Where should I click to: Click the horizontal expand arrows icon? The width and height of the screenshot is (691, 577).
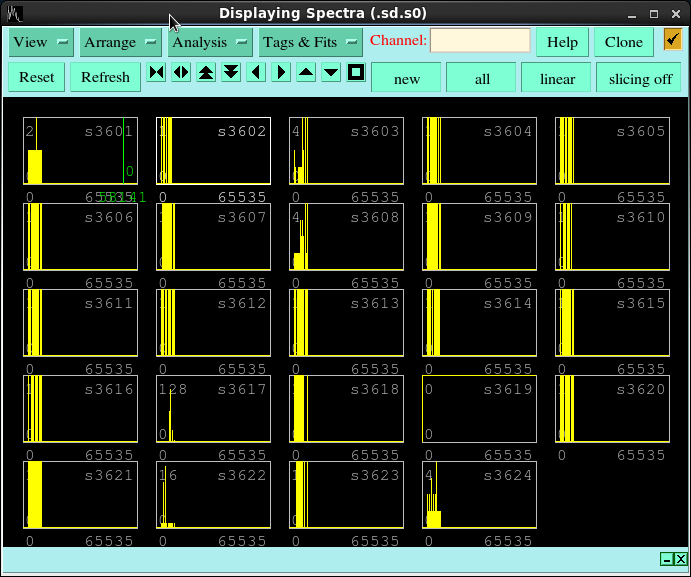coord(181,72)
